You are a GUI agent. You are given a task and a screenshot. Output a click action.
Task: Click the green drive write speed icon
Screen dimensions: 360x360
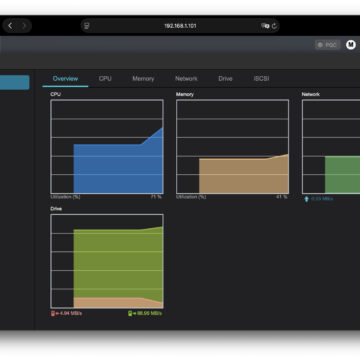pyautogui.click(x=130, y=313)
